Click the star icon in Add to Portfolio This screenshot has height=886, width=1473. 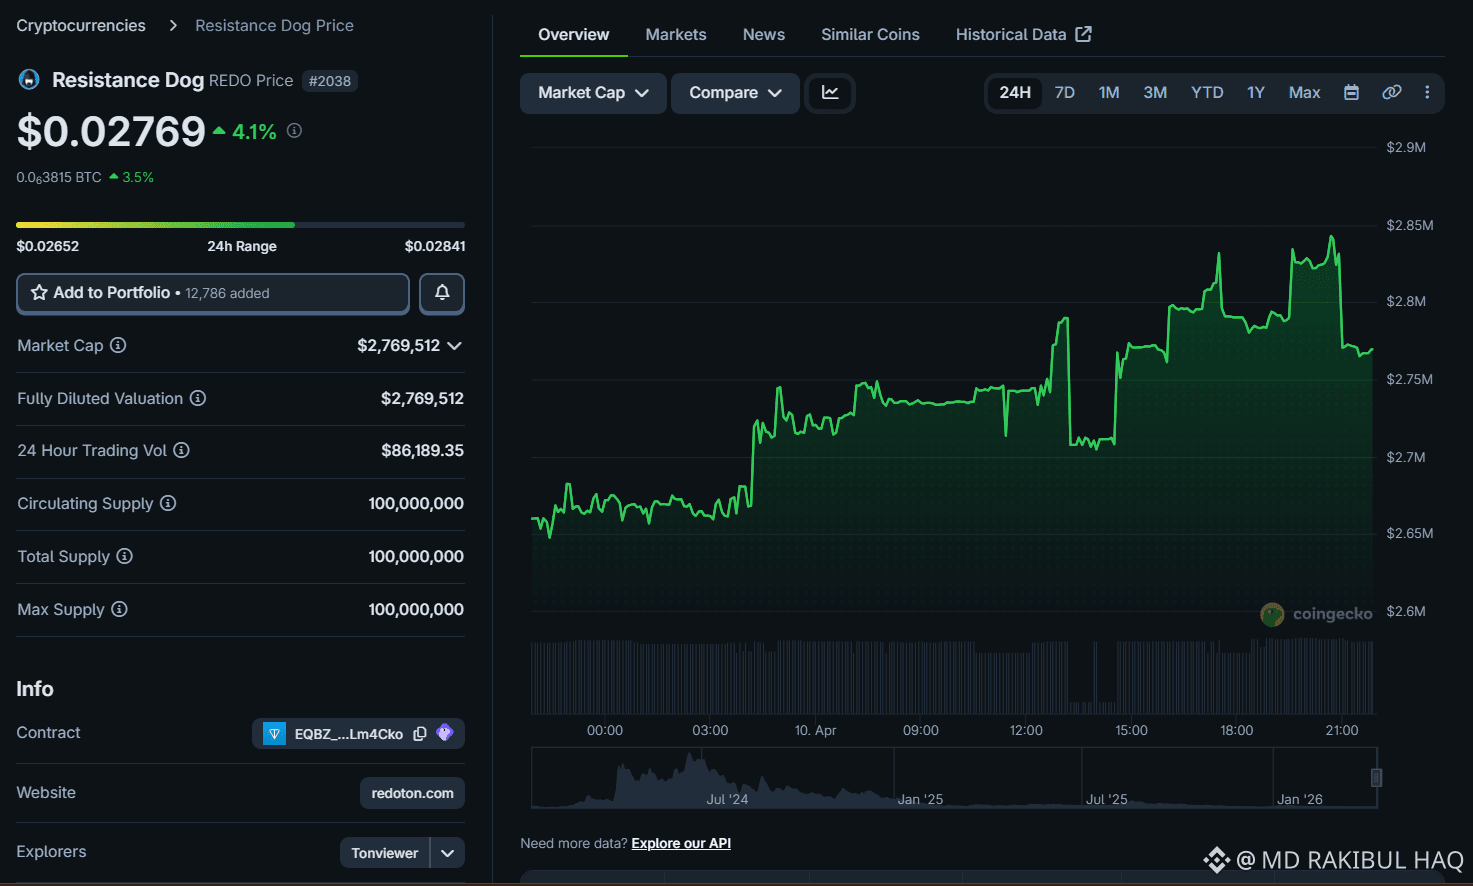tap(39, 293)
